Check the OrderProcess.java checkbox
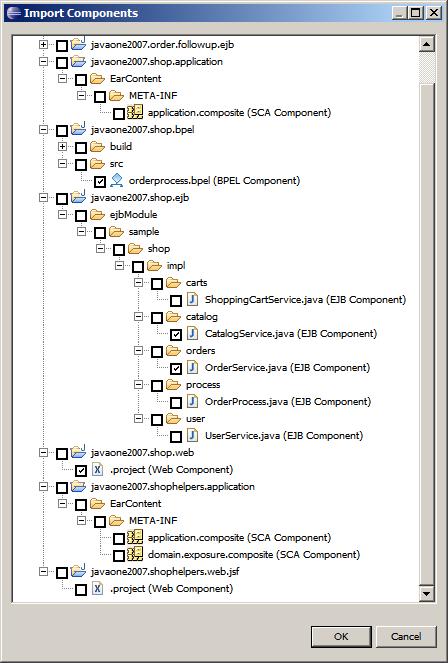This screenshot has width=448, height=663. tap(176, 403)
